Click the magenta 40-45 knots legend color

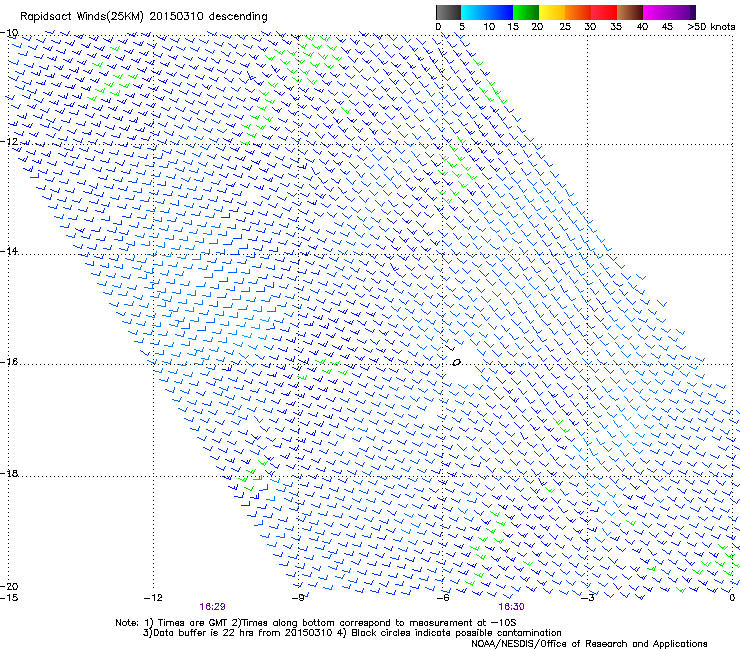click(x=656, y=12)
